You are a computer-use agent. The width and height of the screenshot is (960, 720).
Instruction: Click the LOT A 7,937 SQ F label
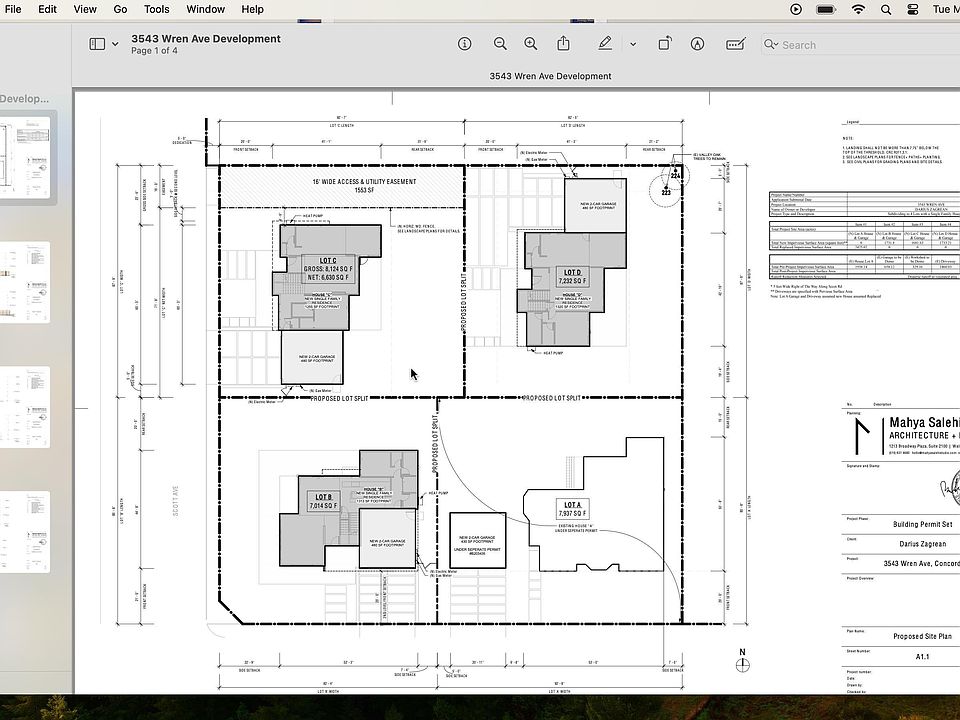coord(572,509)
